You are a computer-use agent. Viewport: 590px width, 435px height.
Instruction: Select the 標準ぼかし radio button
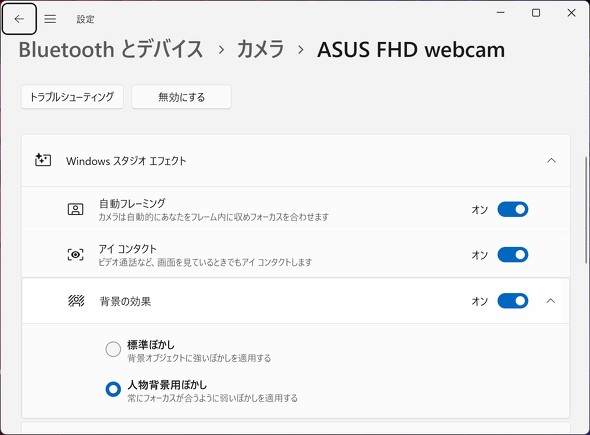[x=113, y=349]
